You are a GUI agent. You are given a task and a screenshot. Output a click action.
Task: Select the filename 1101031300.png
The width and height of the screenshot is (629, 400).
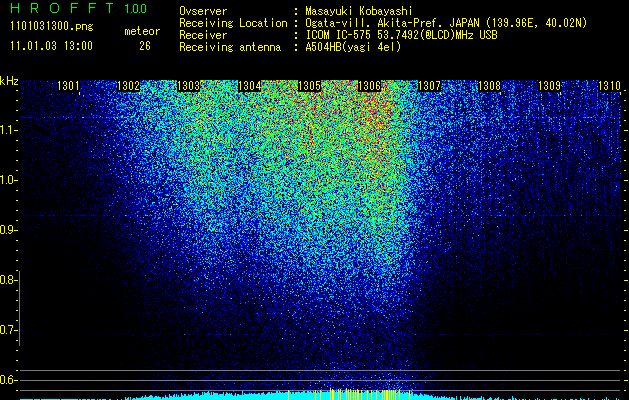point(52,27)
